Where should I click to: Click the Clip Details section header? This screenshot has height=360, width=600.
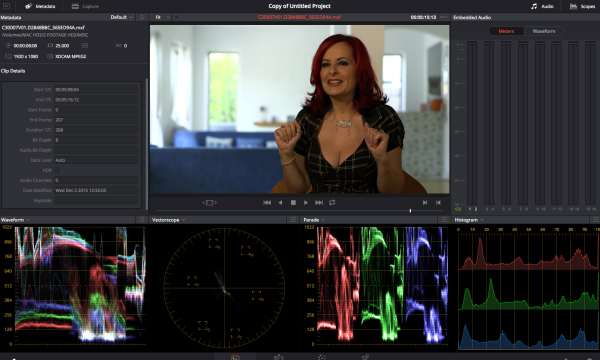tap(13, 71)
